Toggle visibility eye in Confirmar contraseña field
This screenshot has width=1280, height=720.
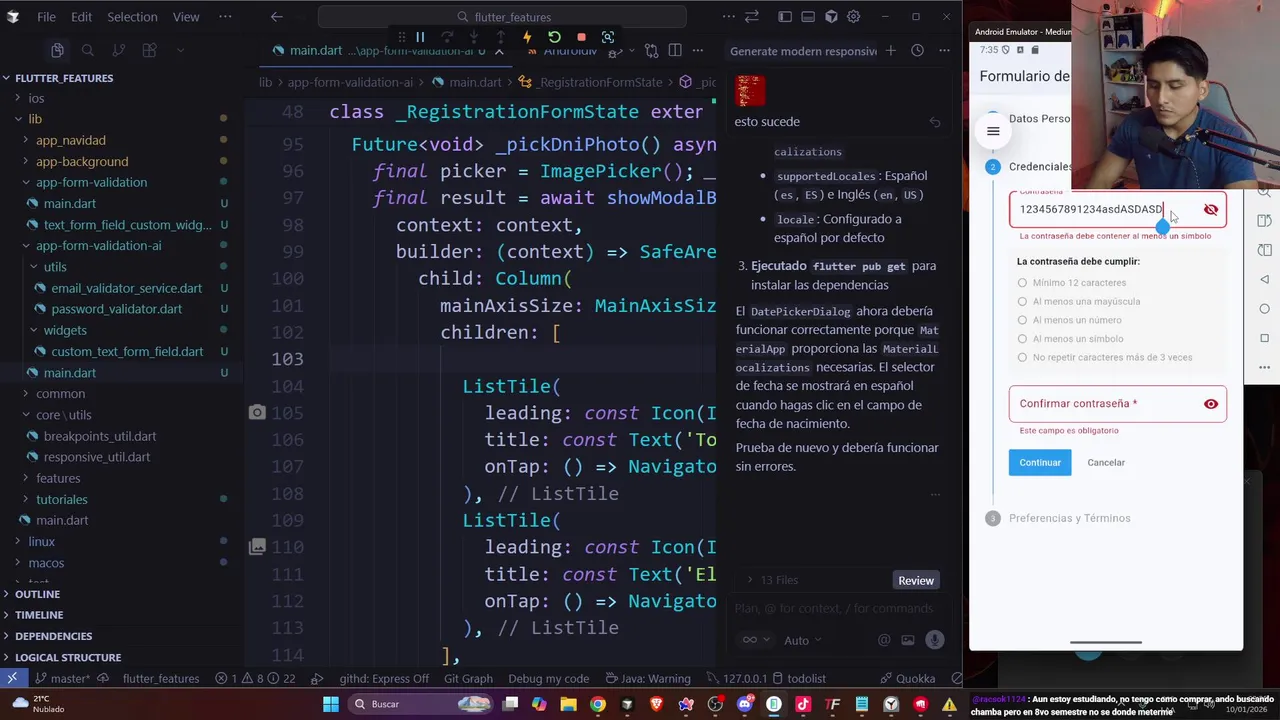pos(1211,404)
